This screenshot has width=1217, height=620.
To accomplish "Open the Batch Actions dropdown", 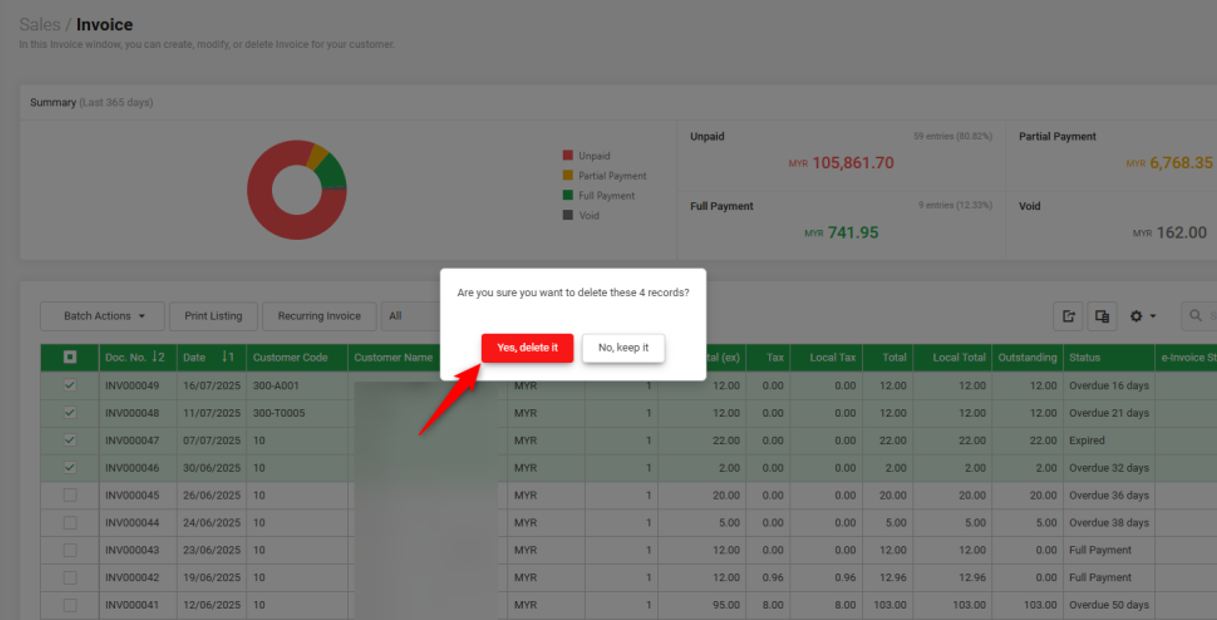I will [x=103, y=316].
